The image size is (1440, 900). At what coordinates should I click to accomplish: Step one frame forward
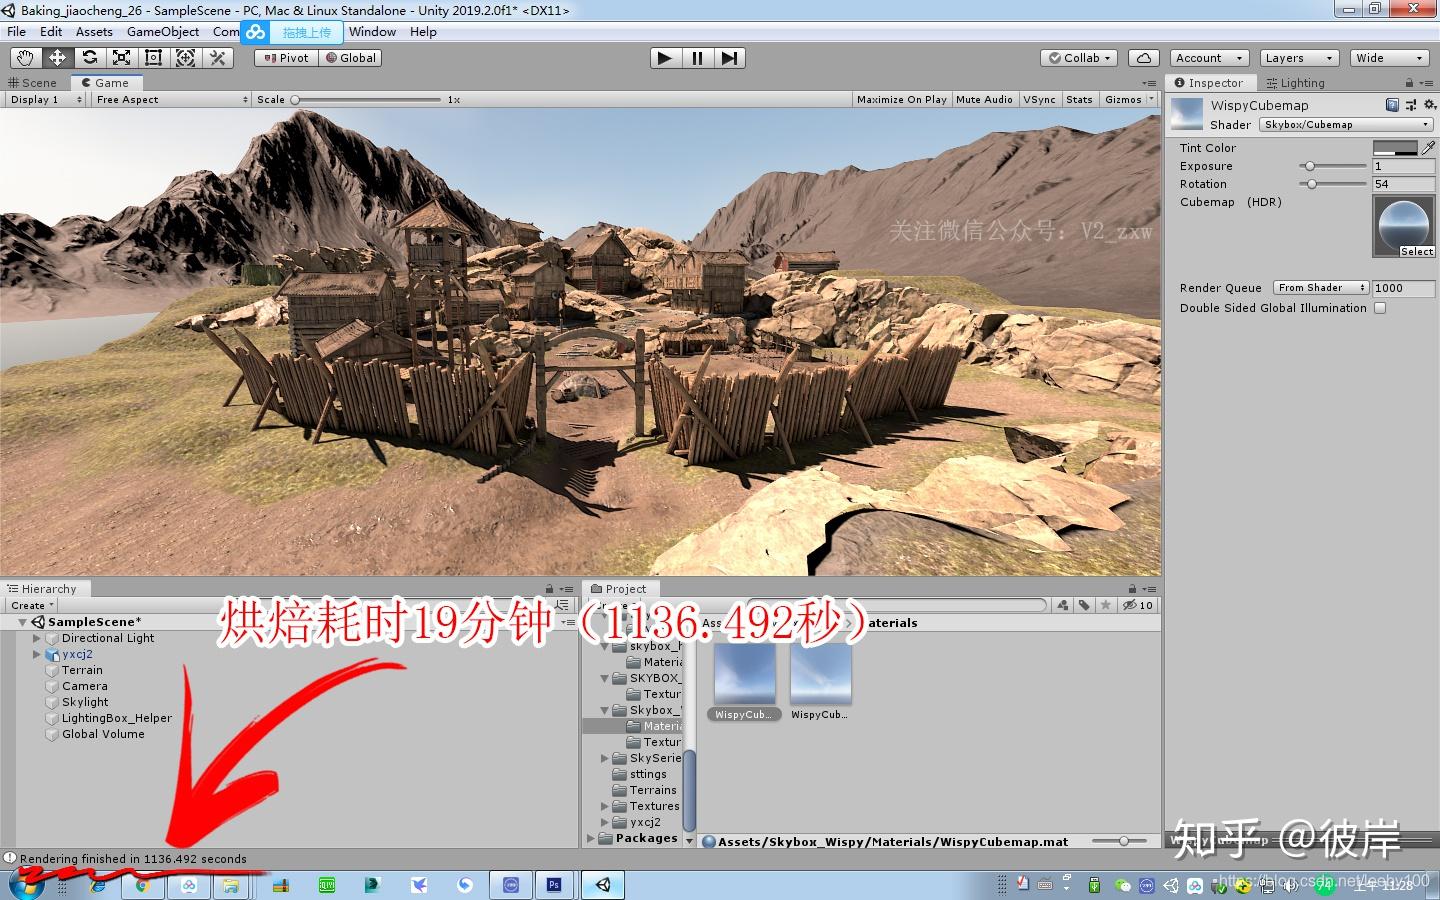point(729,58)
